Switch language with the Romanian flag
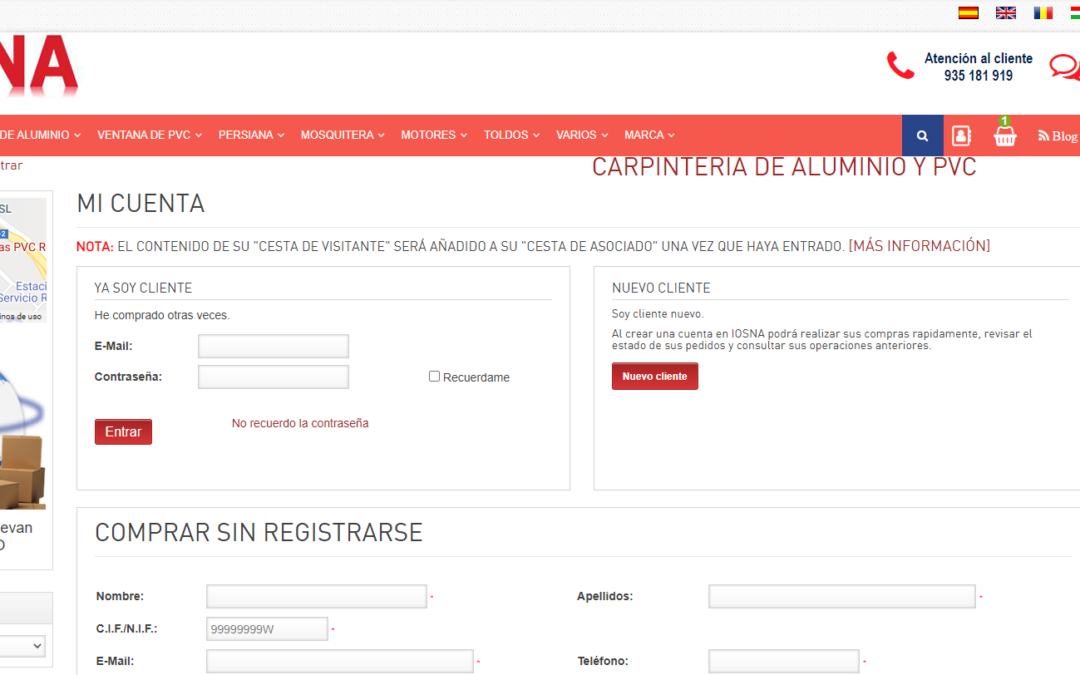1080x675 pixels. [1043, 12]
